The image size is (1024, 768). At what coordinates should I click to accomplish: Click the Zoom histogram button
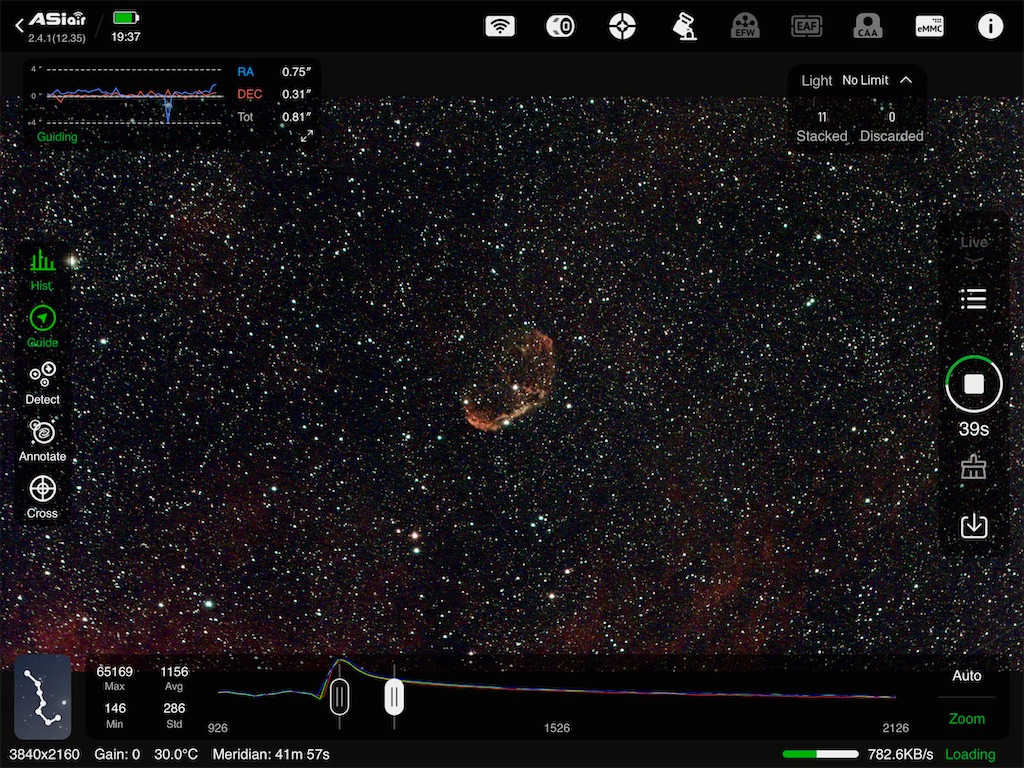(966, 718)
